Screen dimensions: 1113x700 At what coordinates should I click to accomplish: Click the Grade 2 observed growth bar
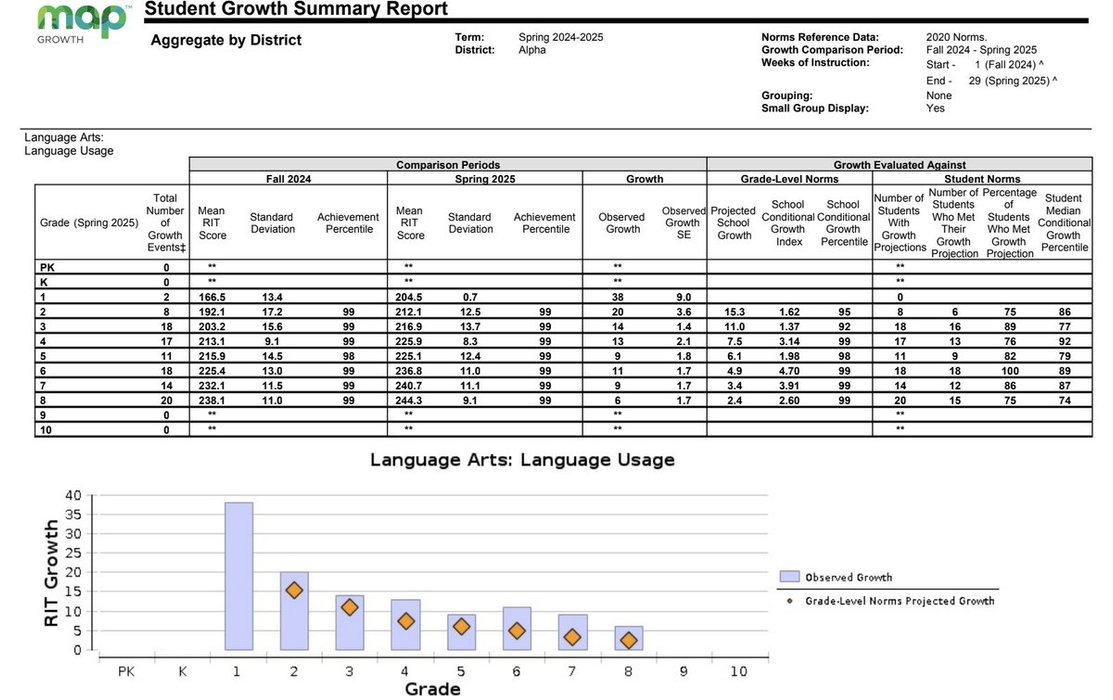(x=294, y=611)
